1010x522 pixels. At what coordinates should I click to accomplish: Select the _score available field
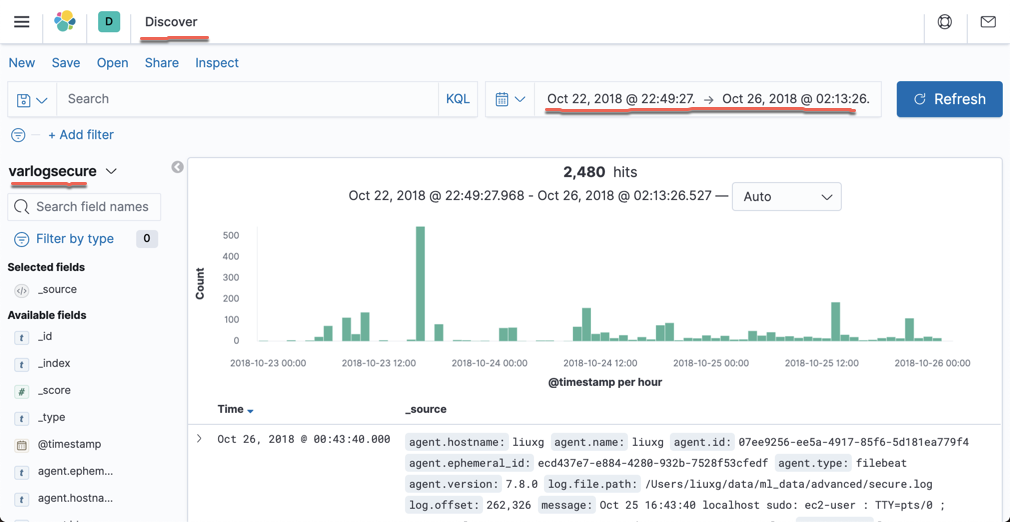tap(54, 391)
